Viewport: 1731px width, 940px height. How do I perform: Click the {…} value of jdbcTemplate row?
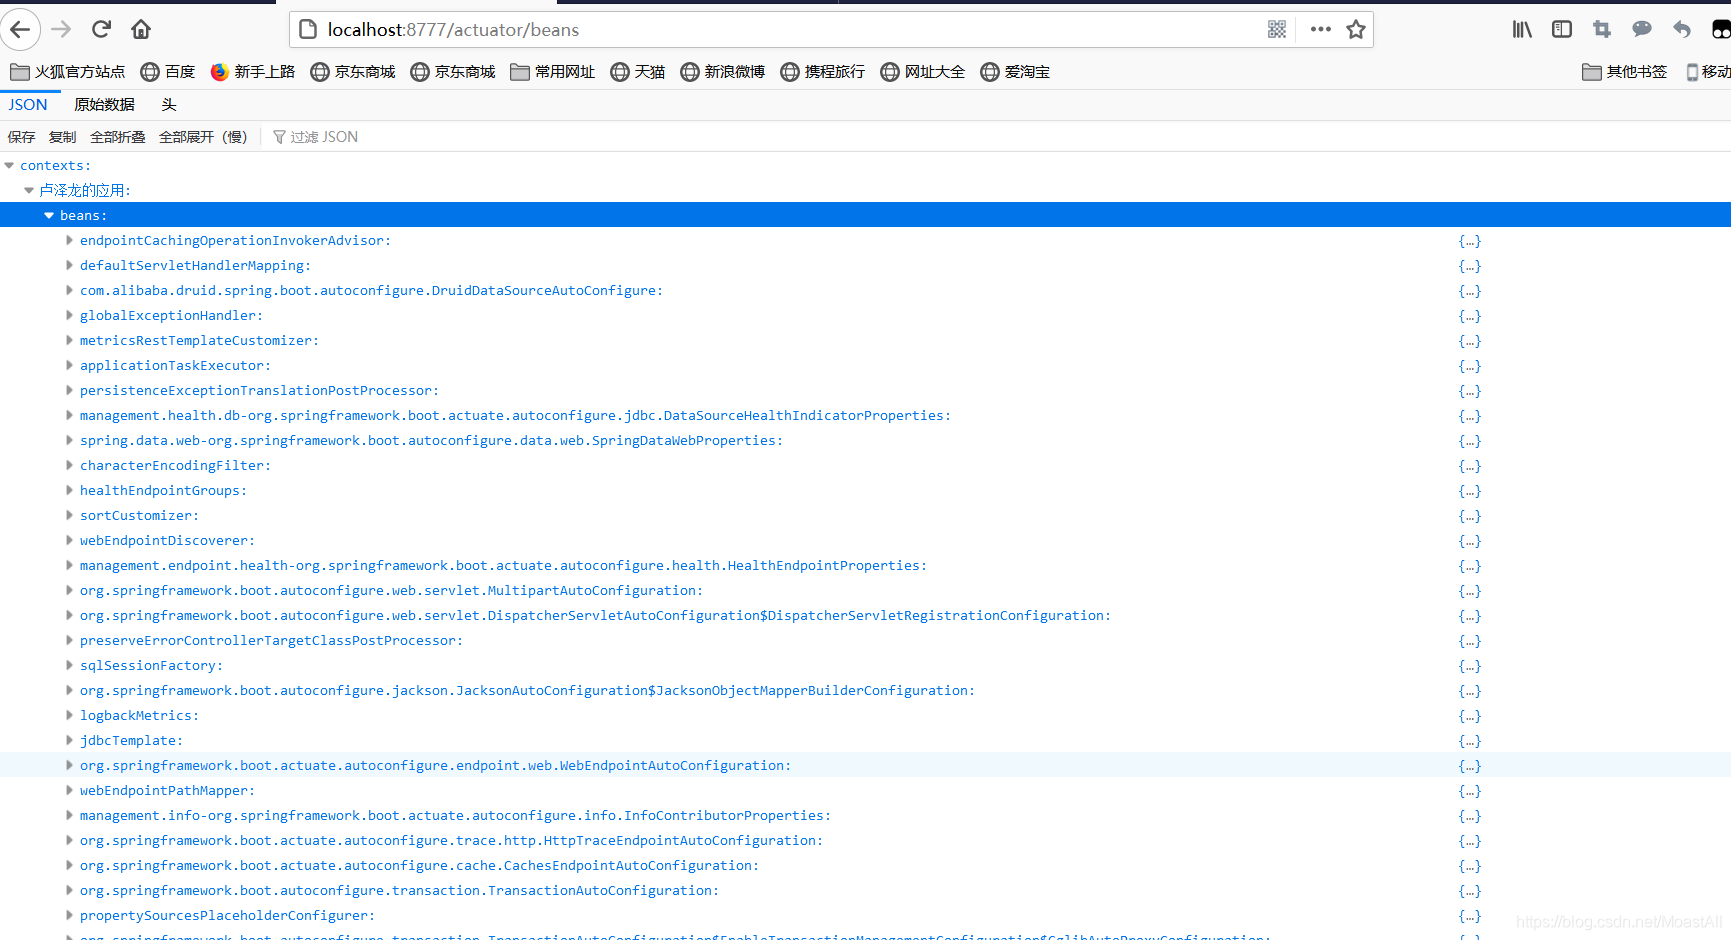coord(1469,741)
